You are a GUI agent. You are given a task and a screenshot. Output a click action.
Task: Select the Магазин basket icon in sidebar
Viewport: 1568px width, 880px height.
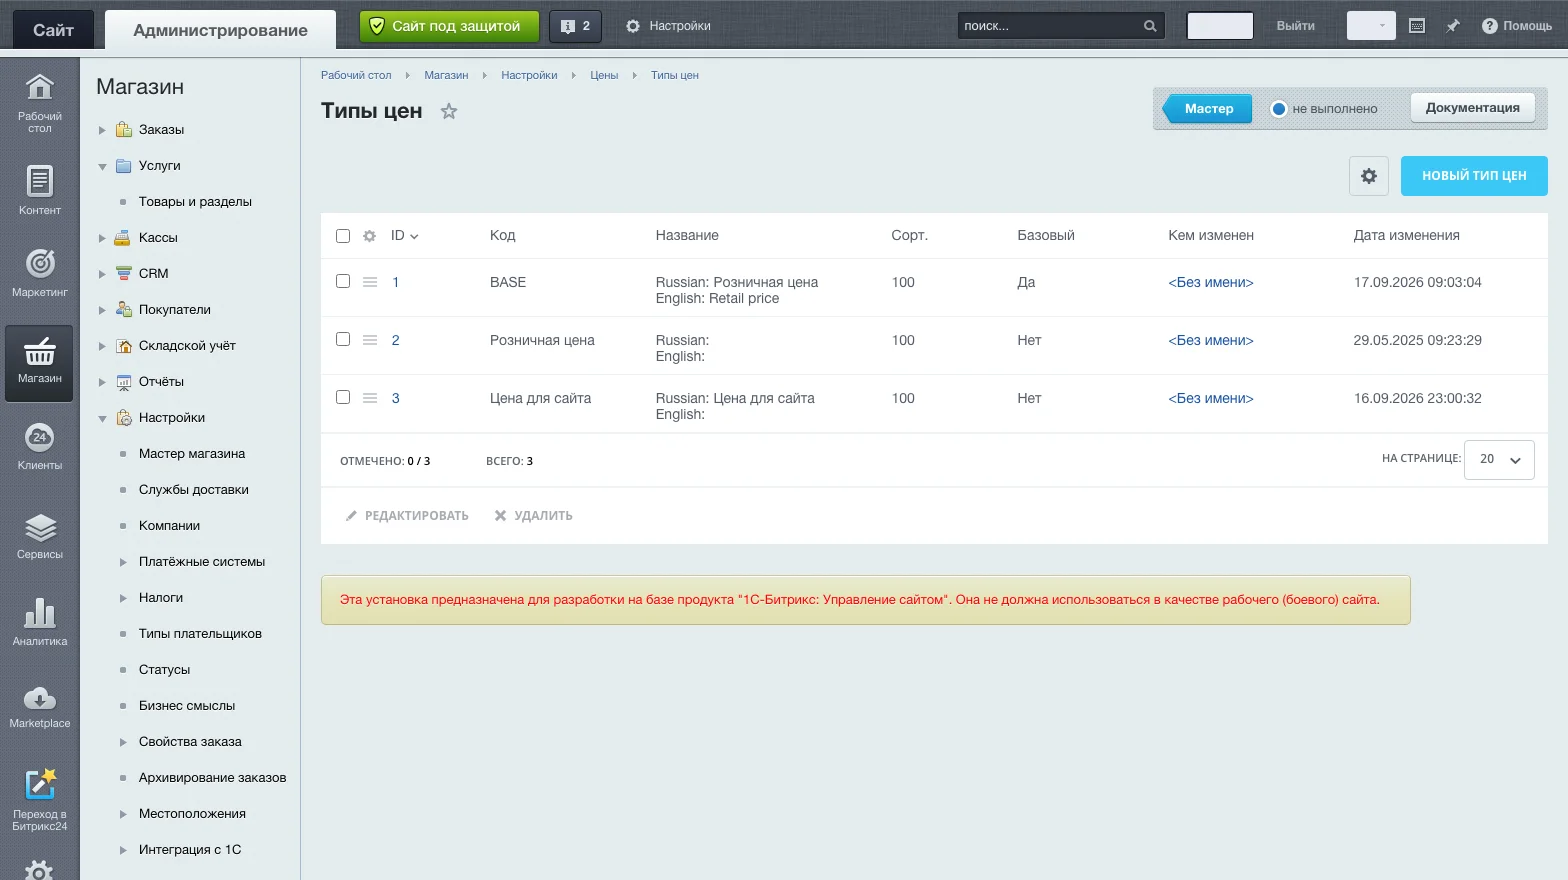tap(39, 352)
